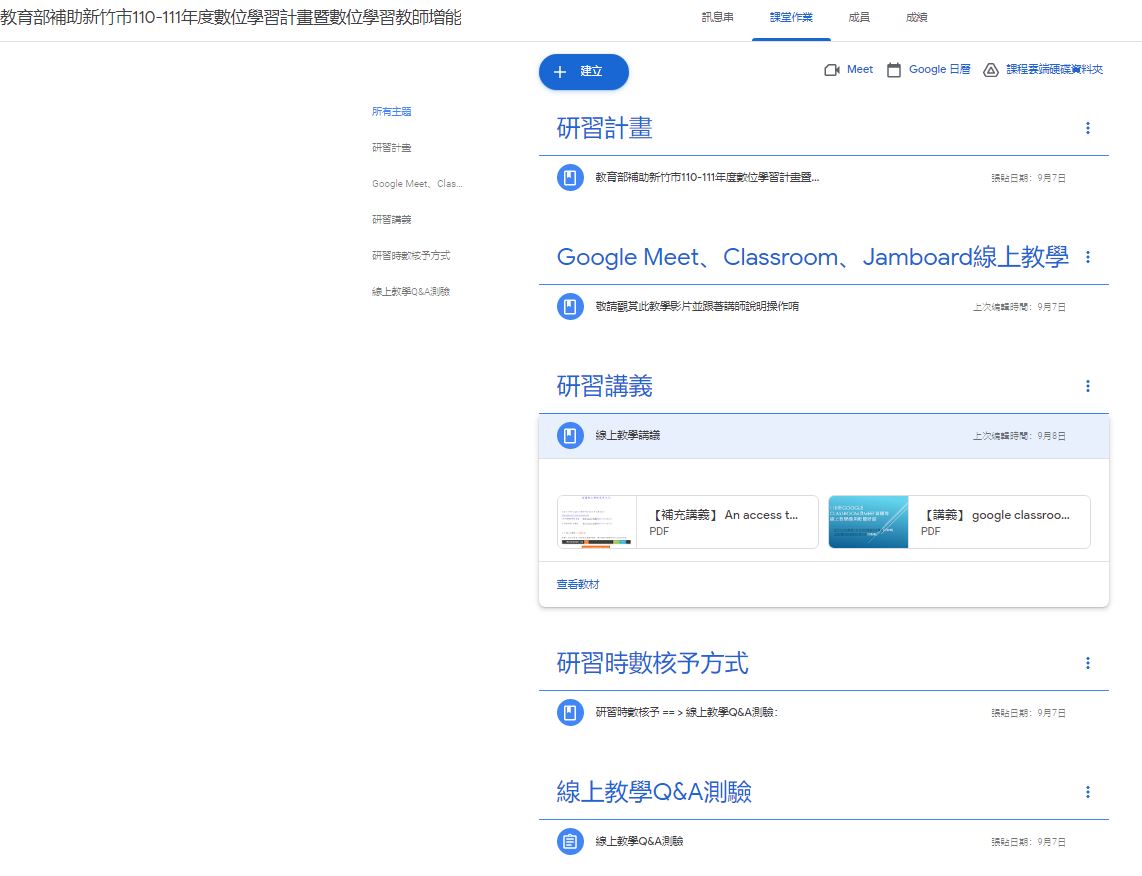The width and height of the screenshot is (1142, 876).
Task: Click the Meet video camera icon
Action: click(x=831, y=70)
